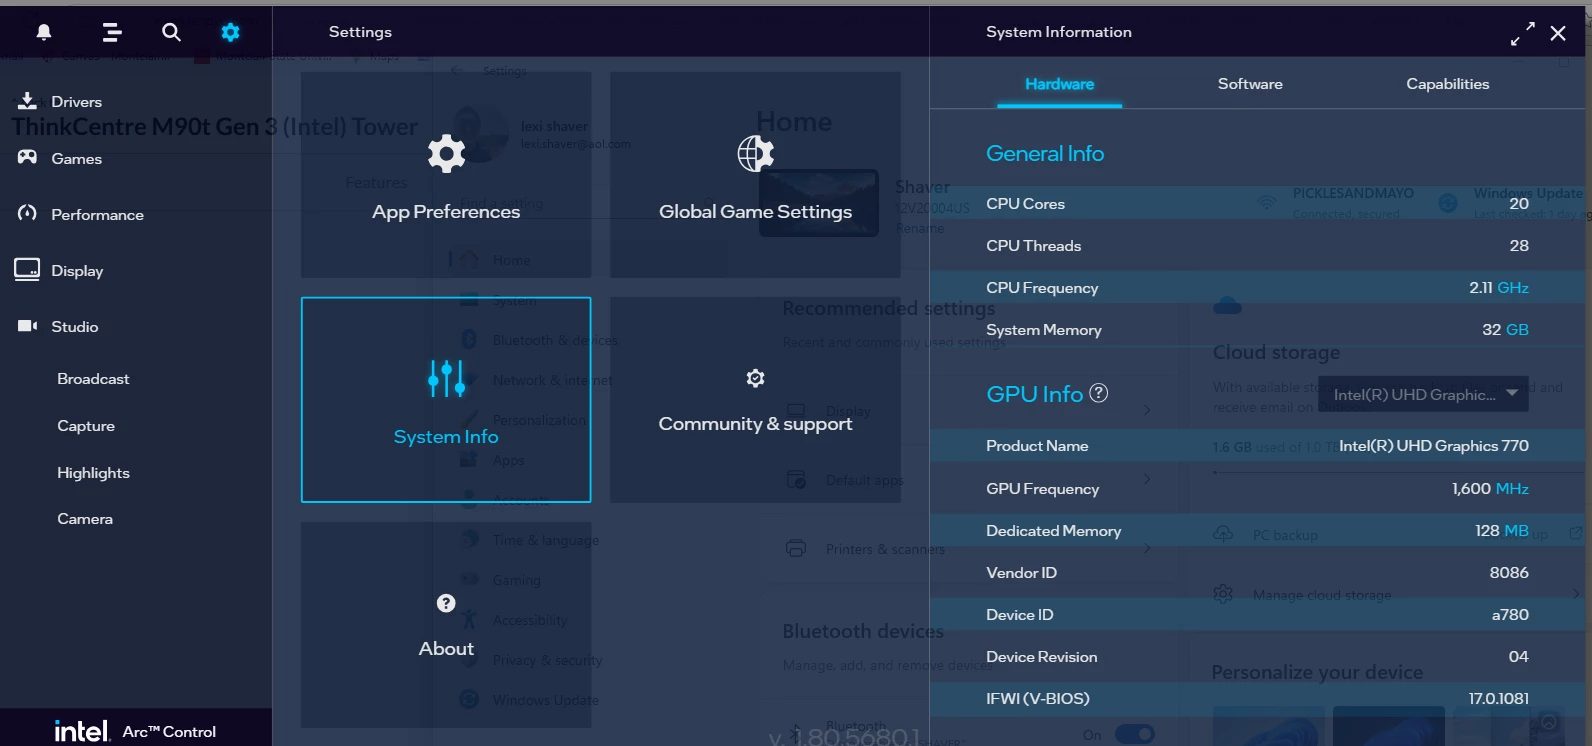
Task: Click the CPU Cores row
Action: [1257, 203]
